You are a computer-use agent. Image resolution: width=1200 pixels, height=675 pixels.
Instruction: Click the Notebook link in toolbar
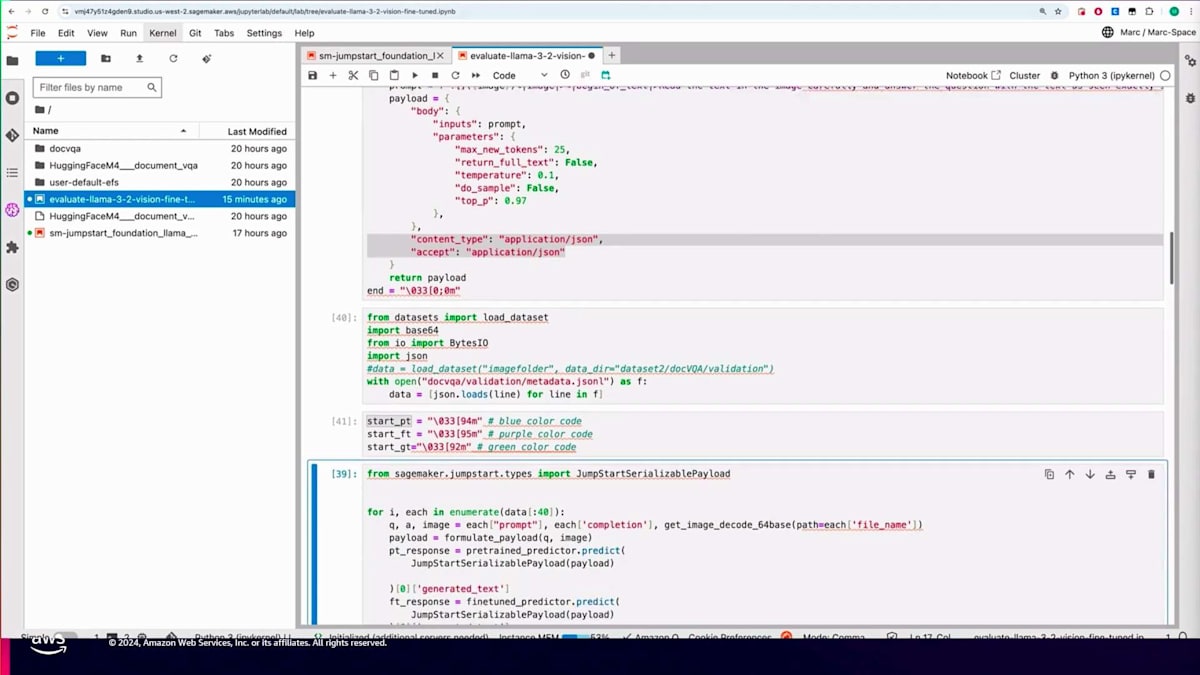(973, 75)
